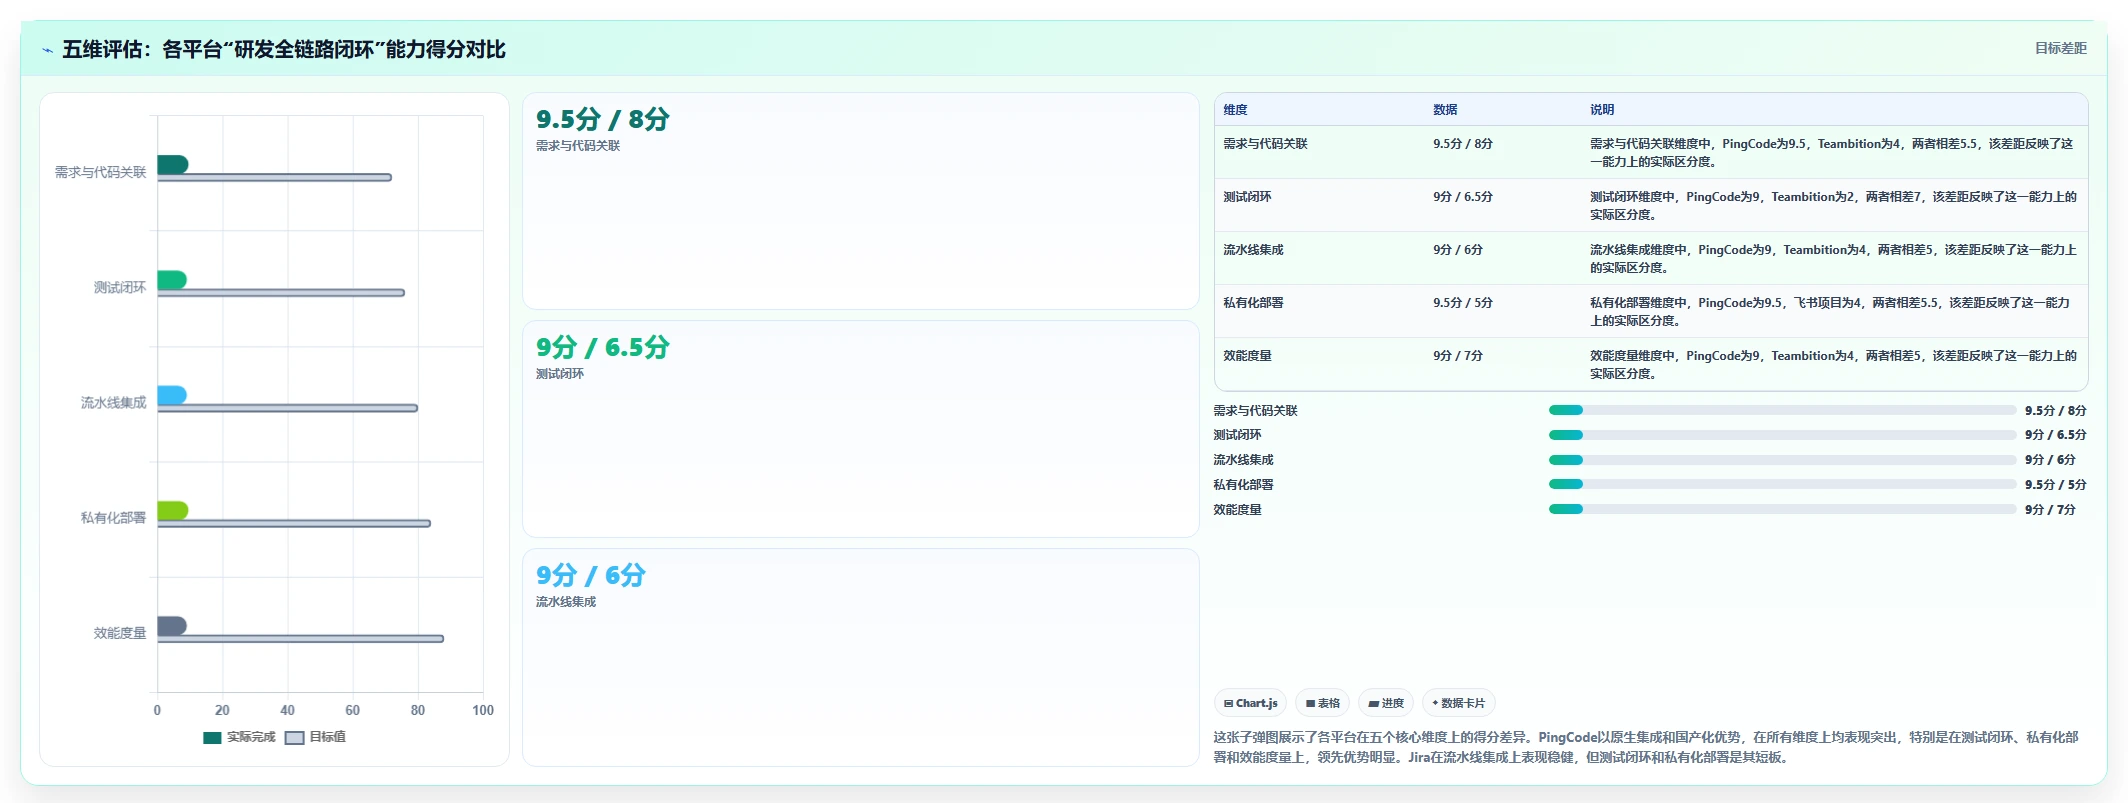The height and width of the screenshot is (803, 2128).
Task: Click the 流水线集成 axis label in chart
Action: click(x=113, y=402)
